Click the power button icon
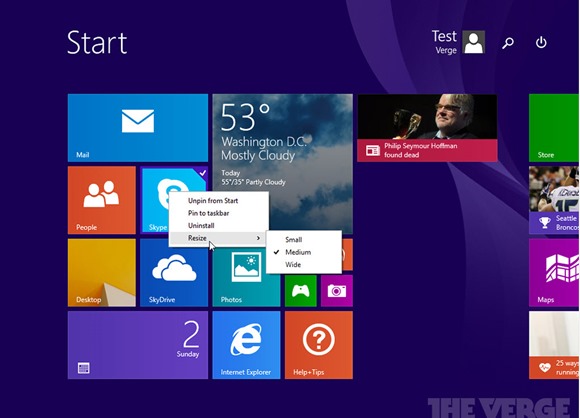 (x=541, y=43)
